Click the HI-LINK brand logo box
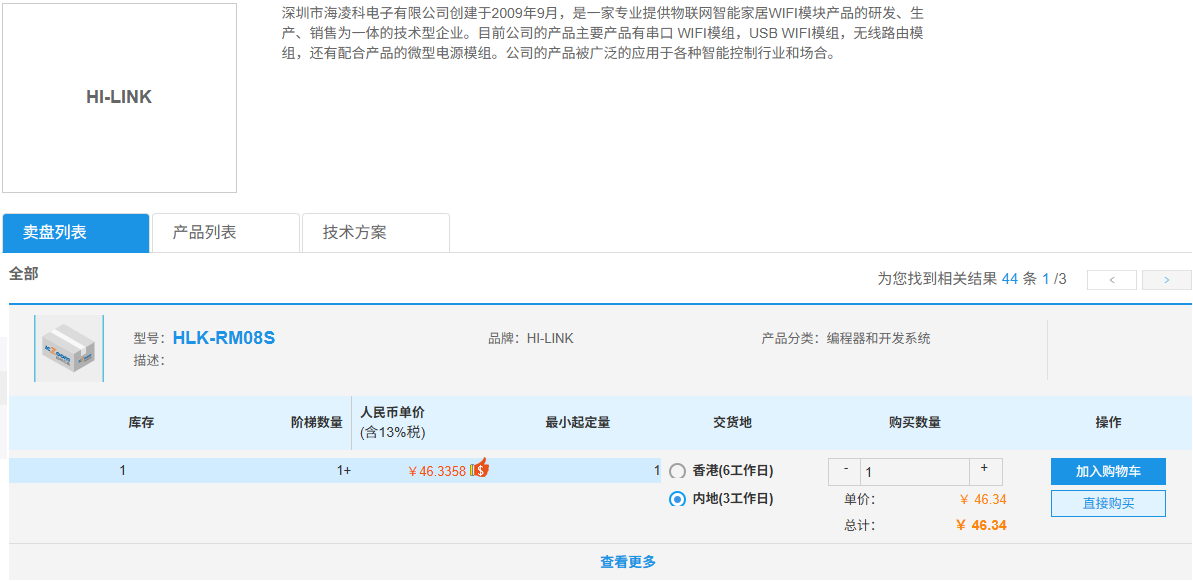 coord(119,97)
